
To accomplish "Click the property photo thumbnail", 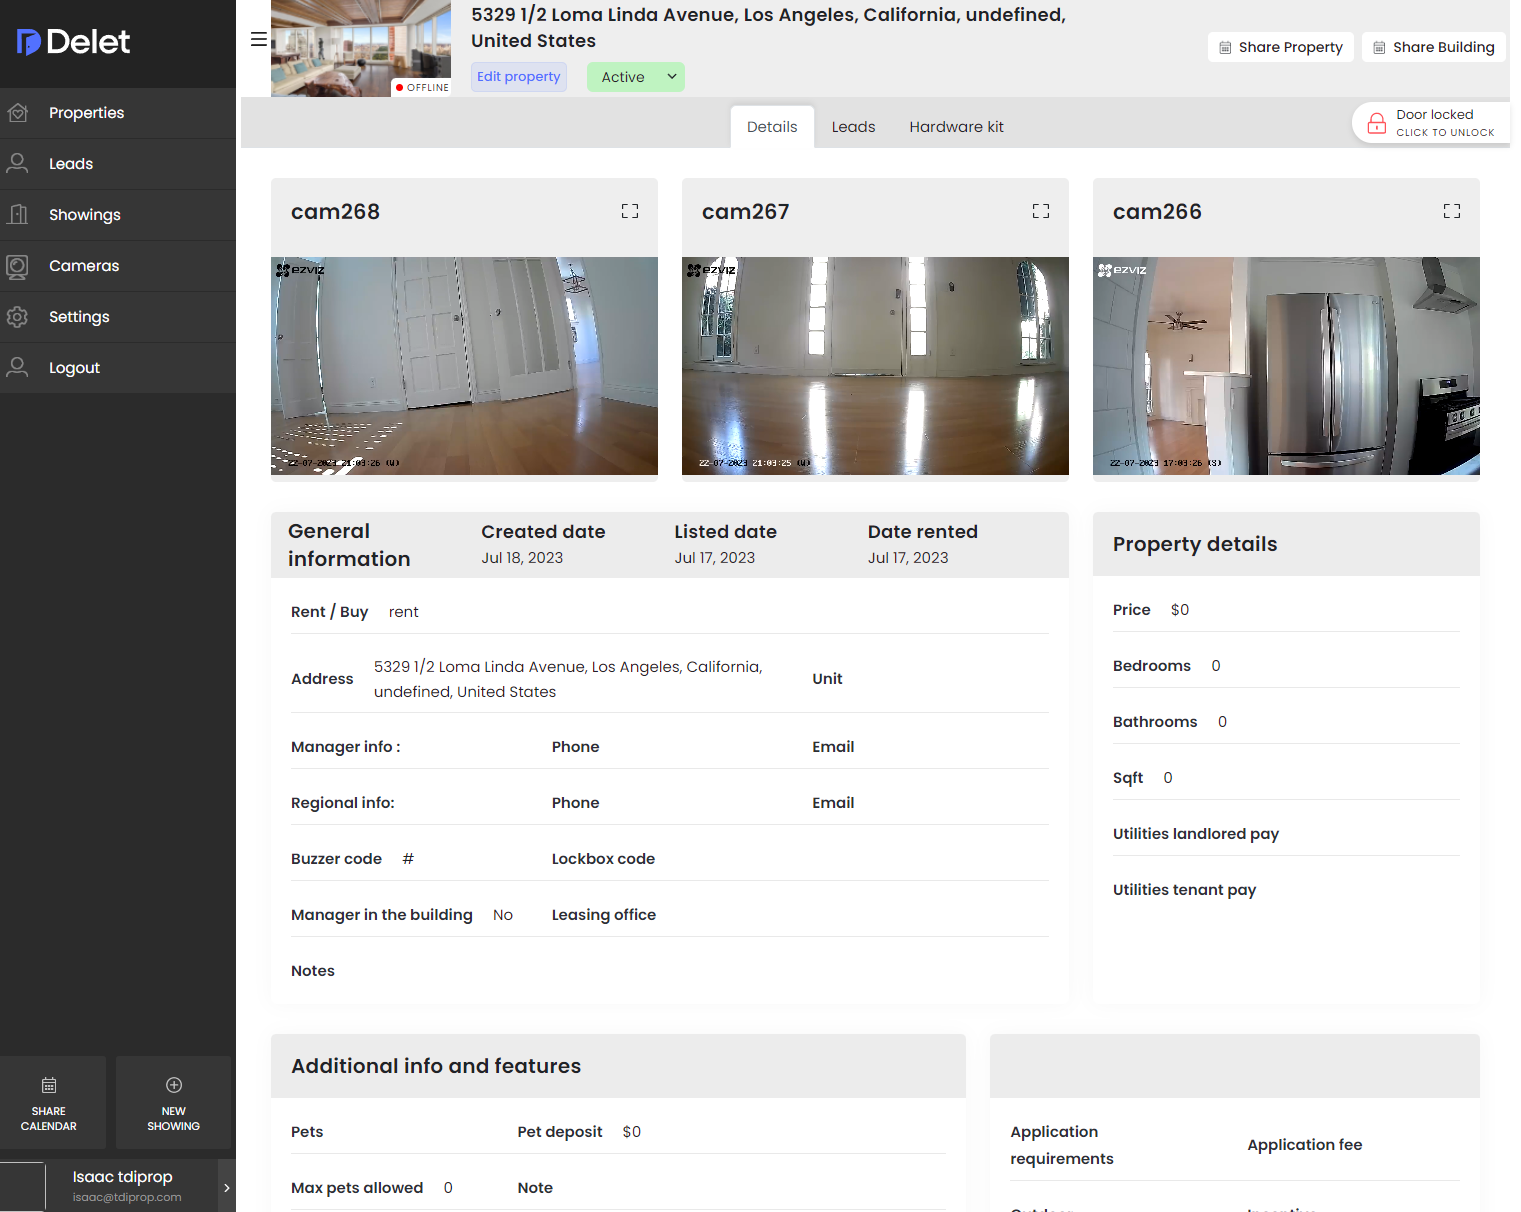I will pos(360,48).
